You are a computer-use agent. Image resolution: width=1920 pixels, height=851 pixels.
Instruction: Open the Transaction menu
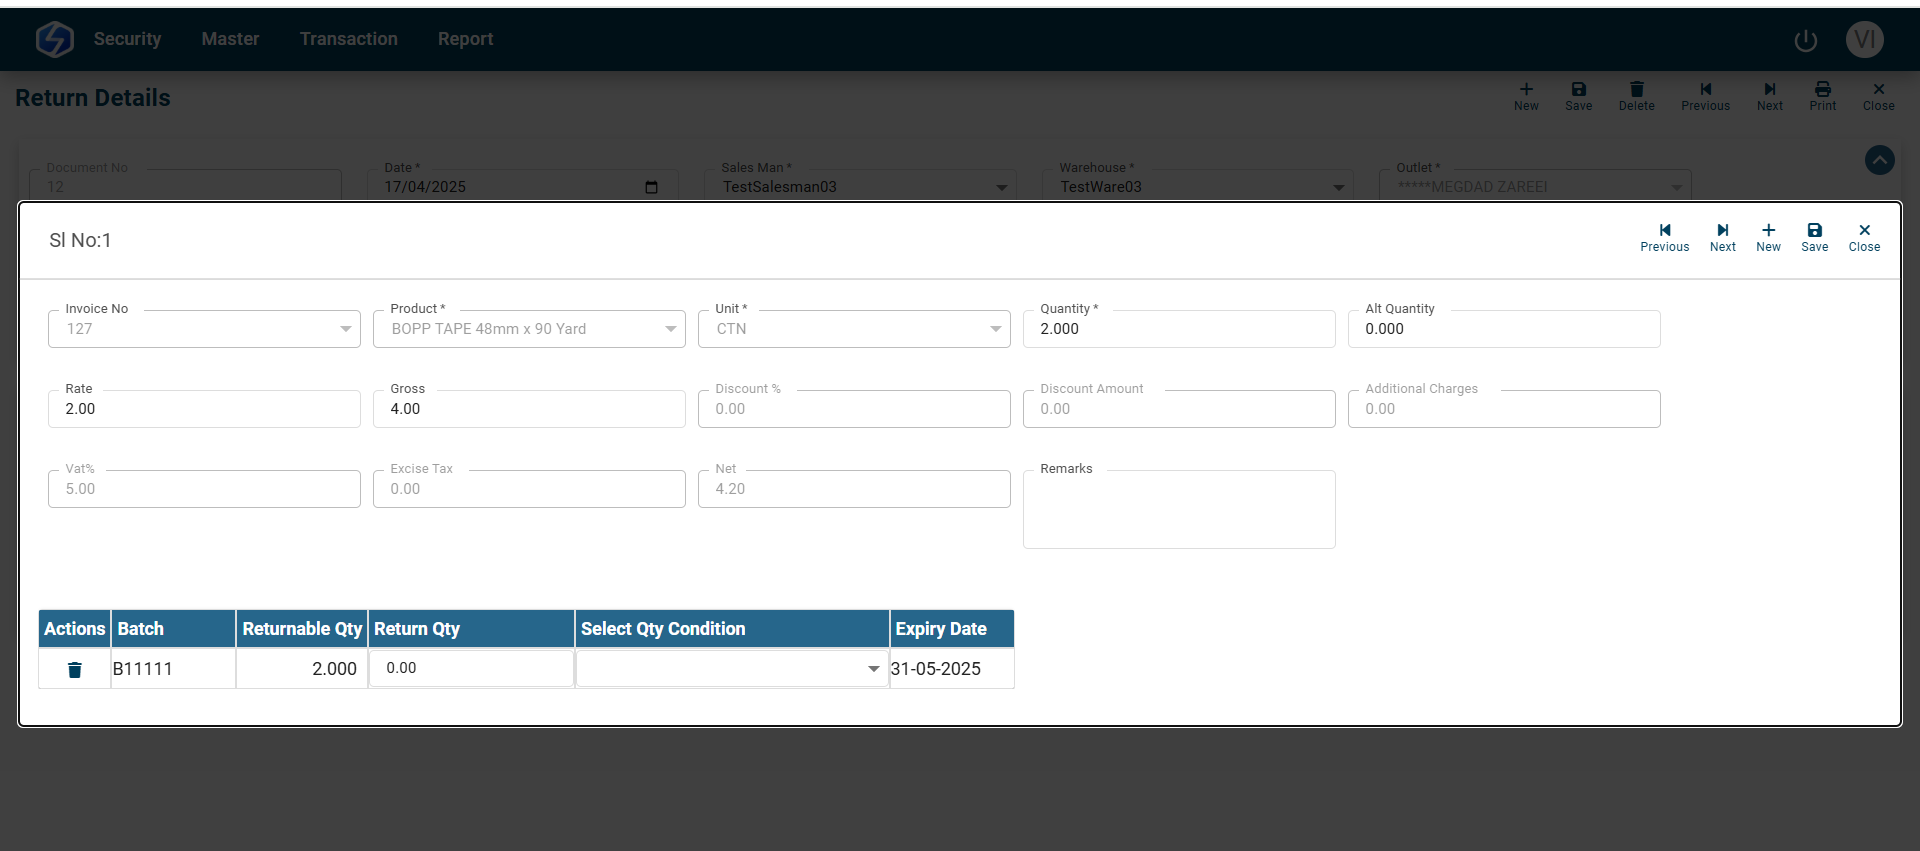pos(348,39)
